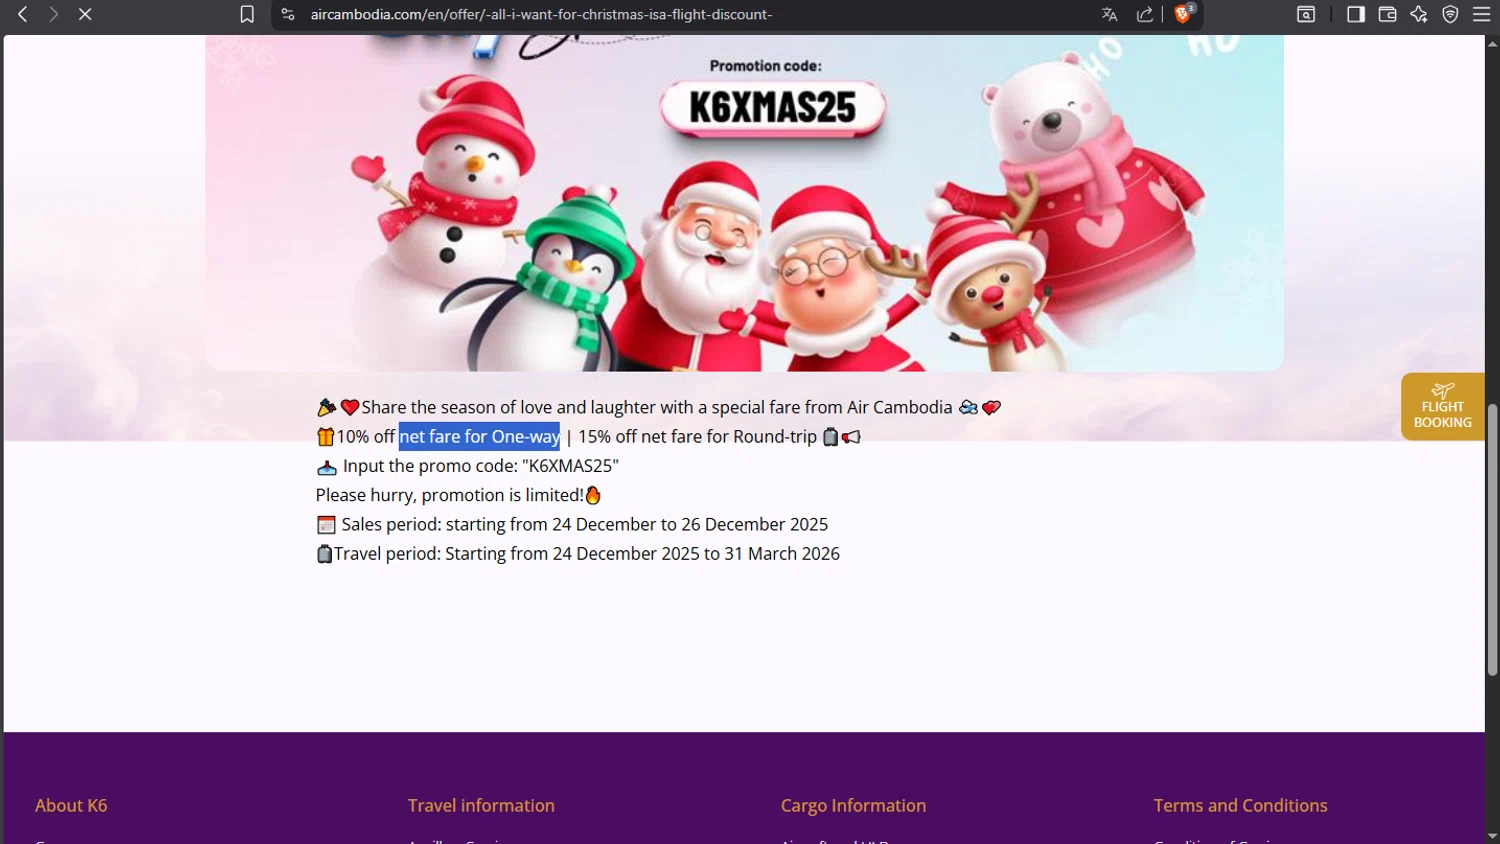Click the "Promotion code:" label on banner

click(x=766, y=66)
